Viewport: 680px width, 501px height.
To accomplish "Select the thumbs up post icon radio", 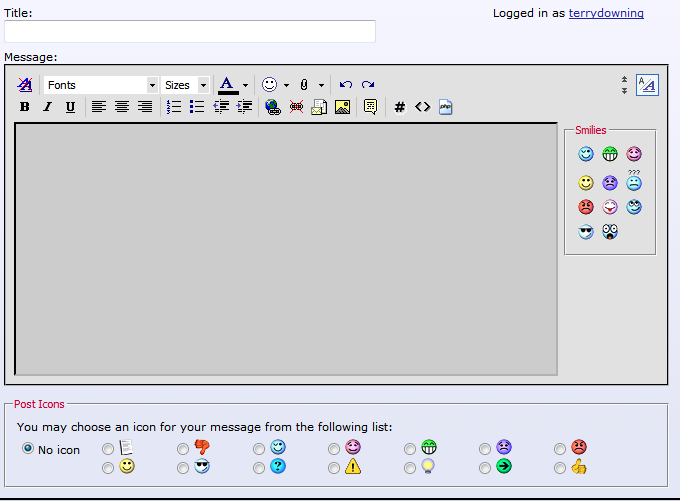I will click(x=560, y=468).
